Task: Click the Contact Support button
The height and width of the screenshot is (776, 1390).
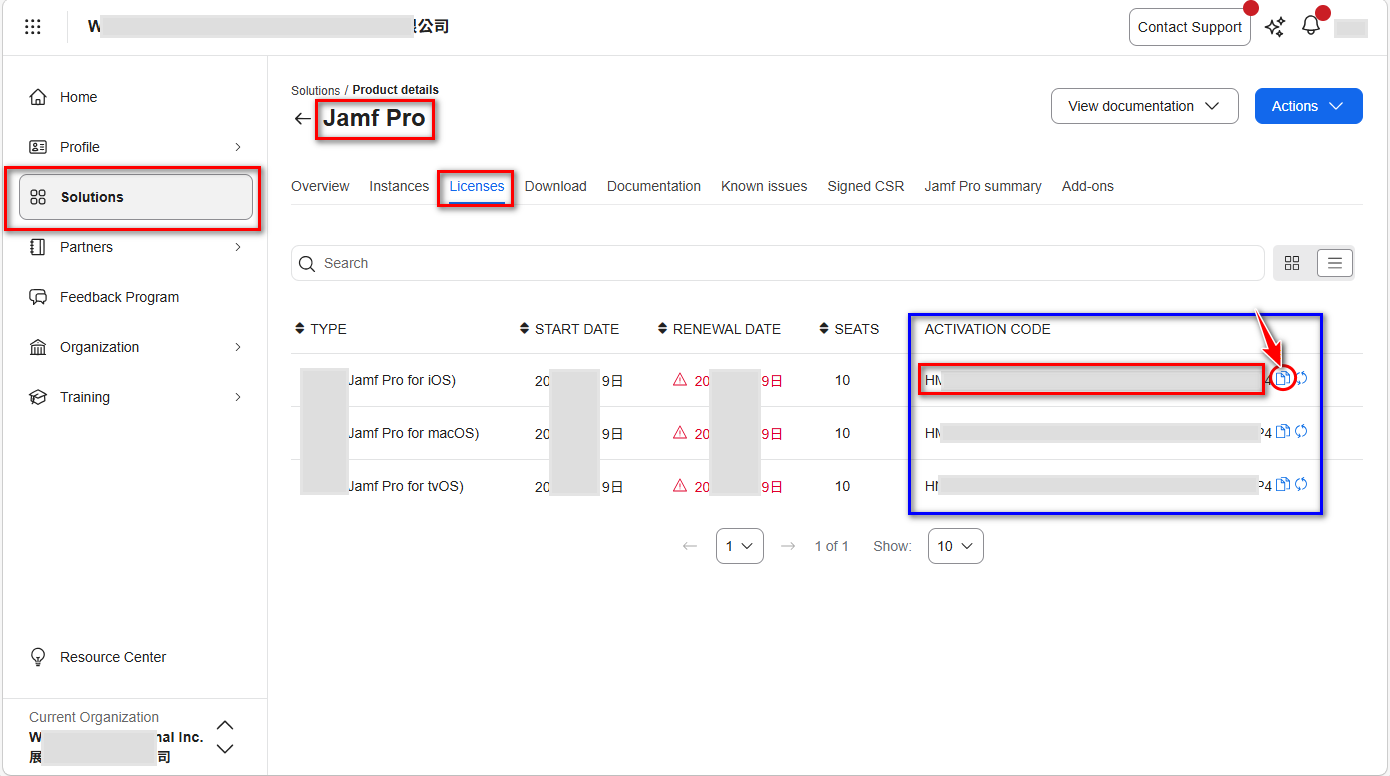Action: 1189,27
